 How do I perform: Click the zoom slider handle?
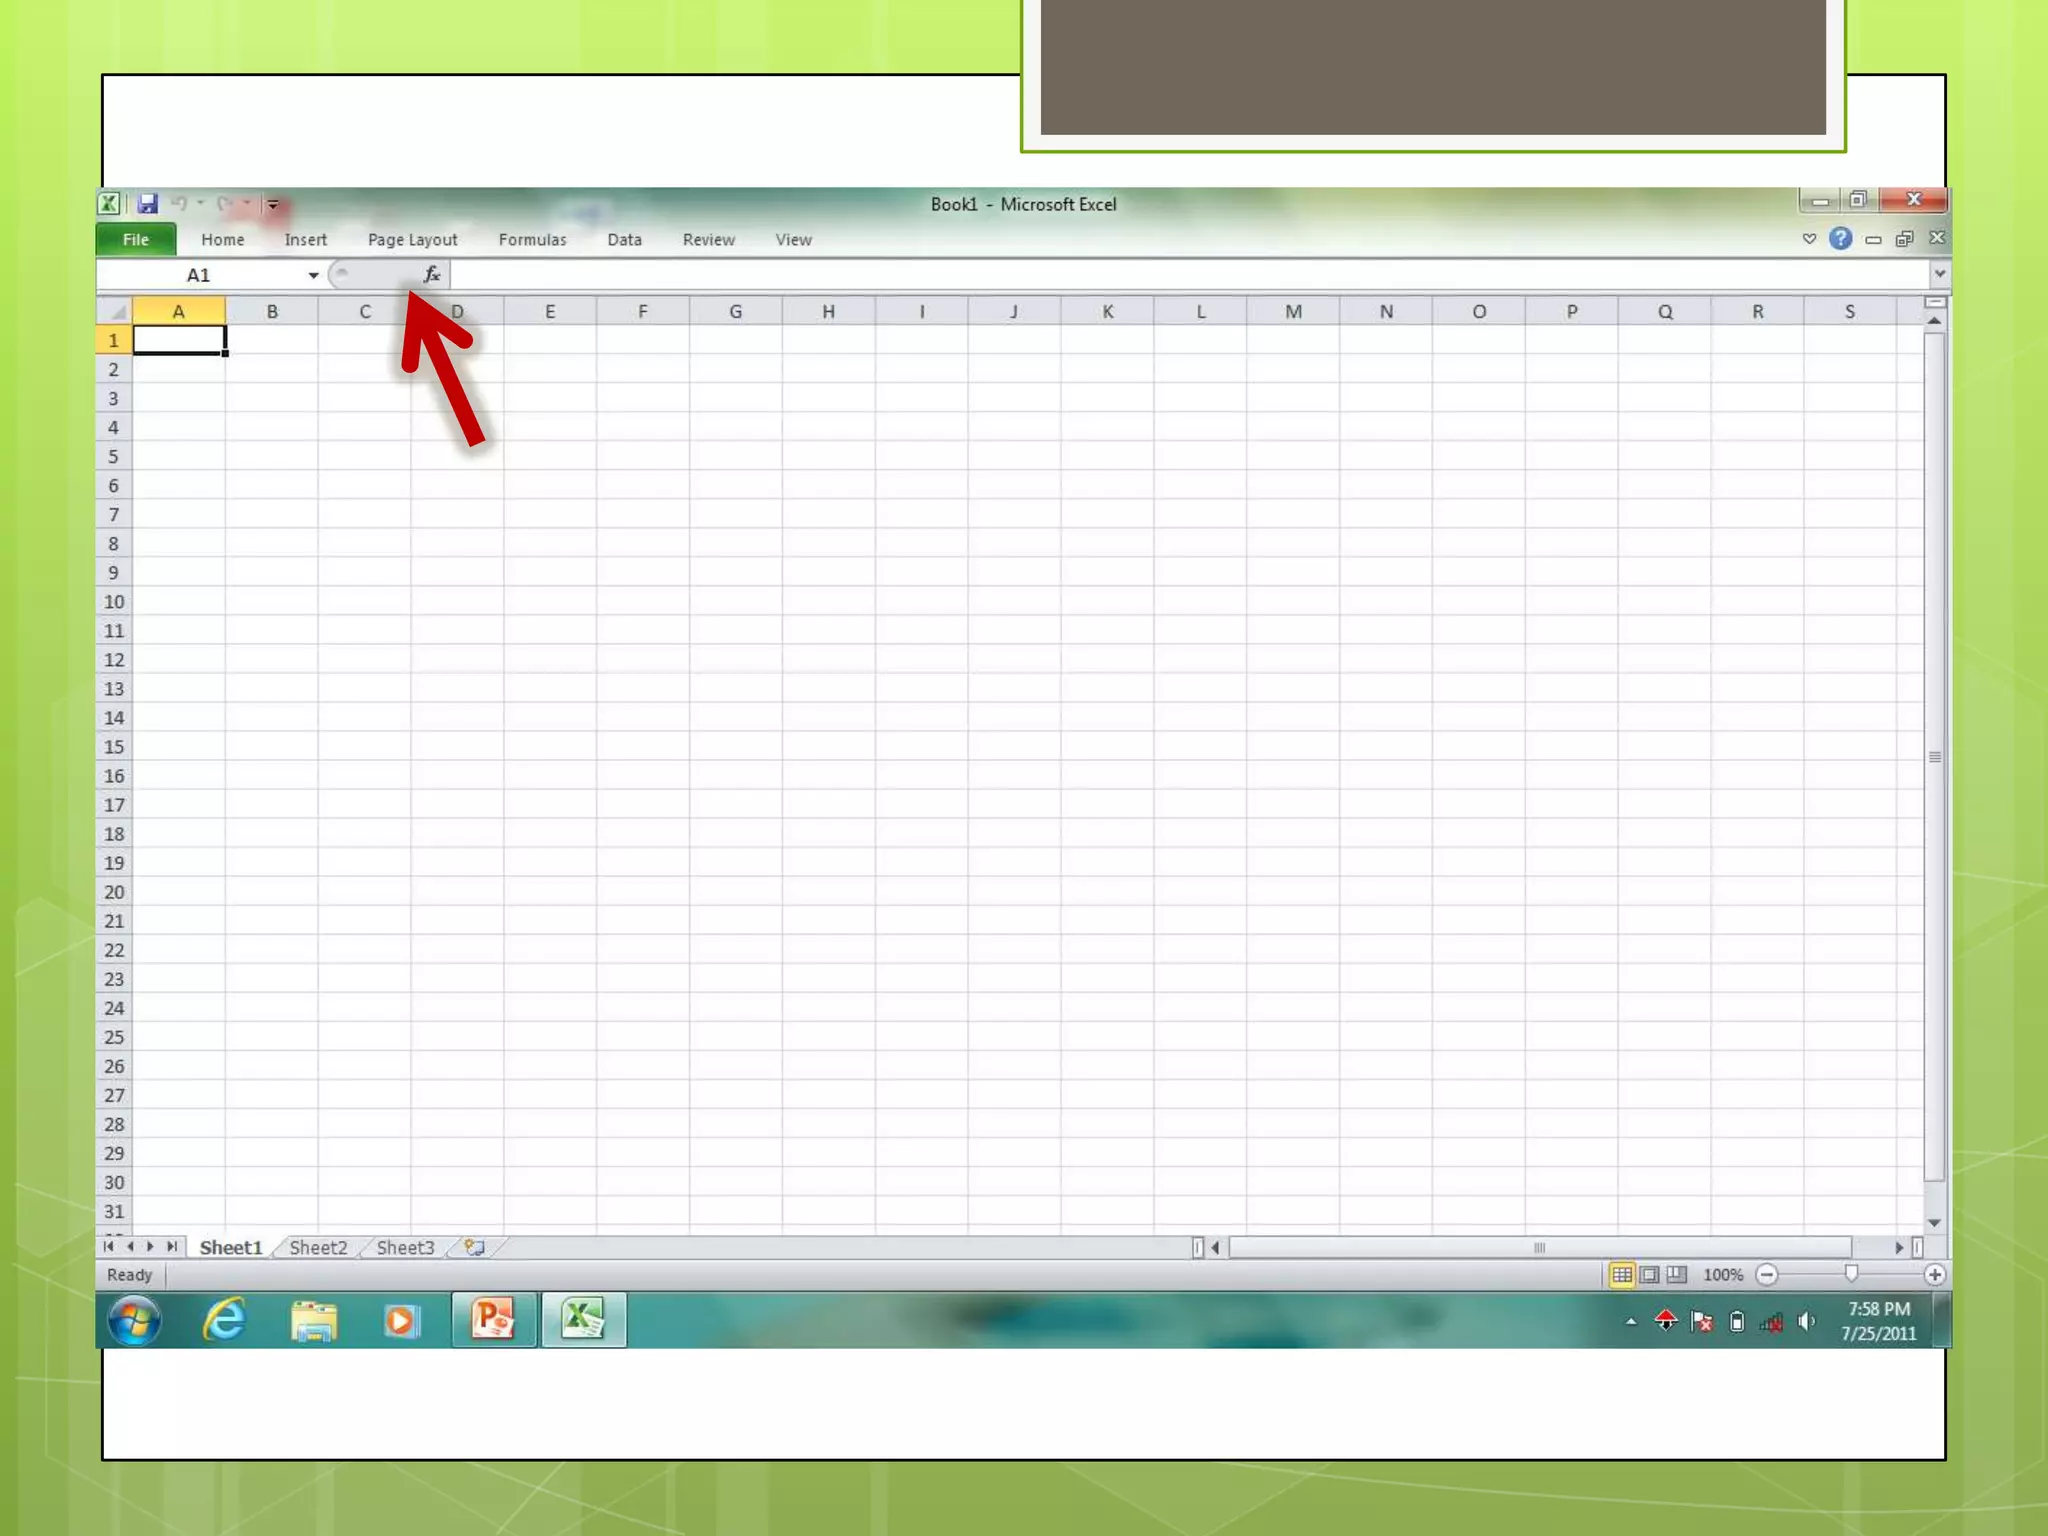[x=1851, y=1273]
